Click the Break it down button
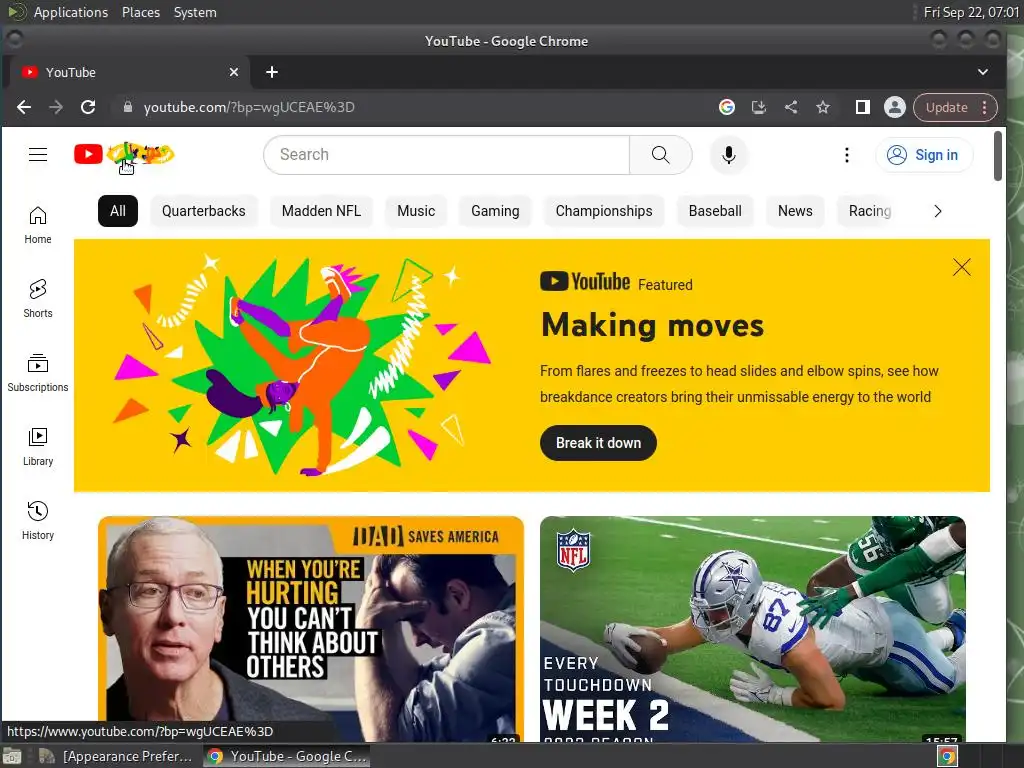 coord(598,443)
